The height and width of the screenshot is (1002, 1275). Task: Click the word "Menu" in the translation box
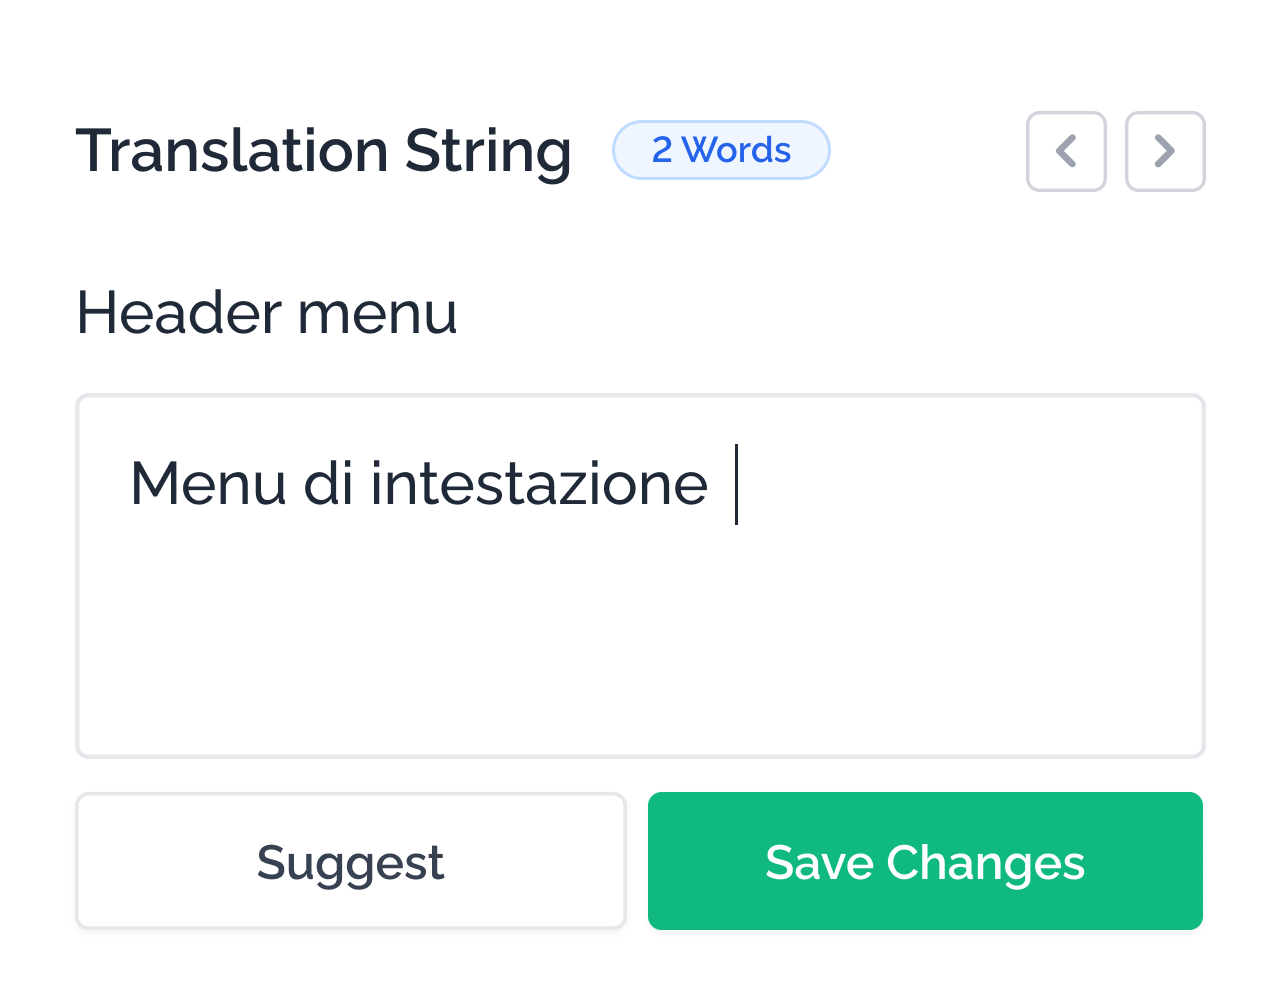click(x=207, y=484)
